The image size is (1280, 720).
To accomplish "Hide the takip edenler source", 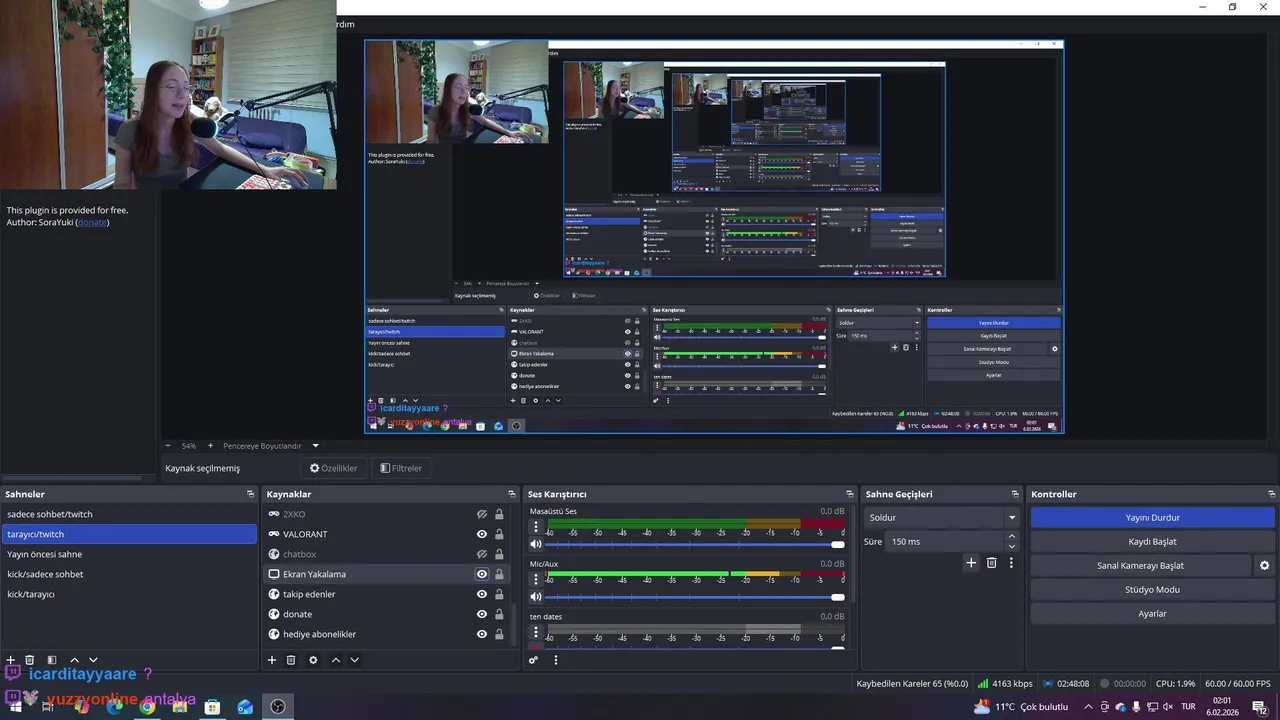I will point(482,594).
